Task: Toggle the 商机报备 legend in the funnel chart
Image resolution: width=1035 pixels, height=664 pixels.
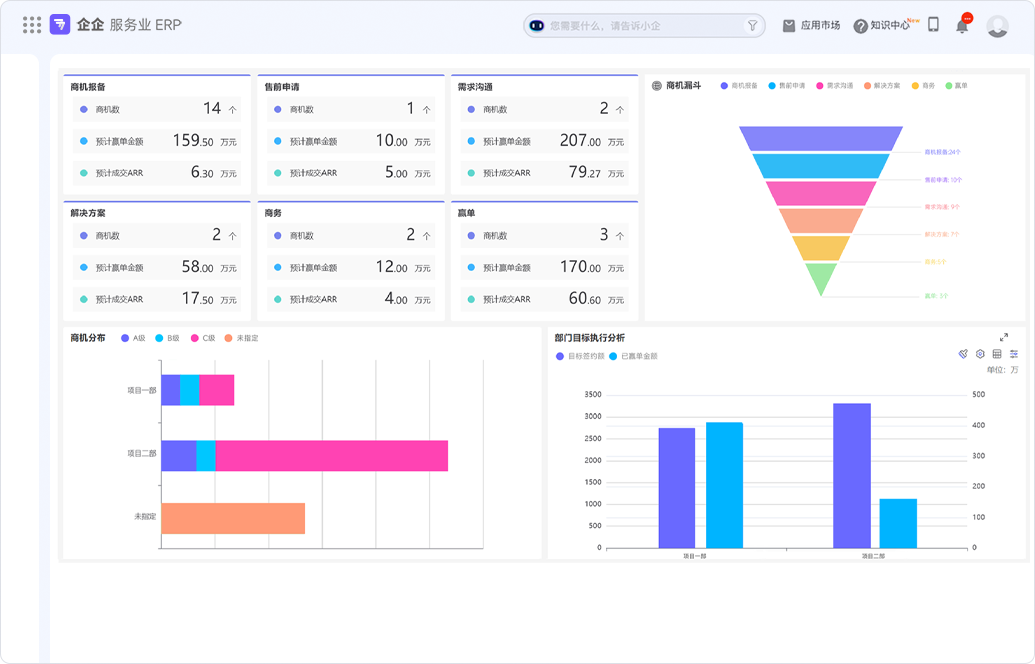Action: (739, 86)
